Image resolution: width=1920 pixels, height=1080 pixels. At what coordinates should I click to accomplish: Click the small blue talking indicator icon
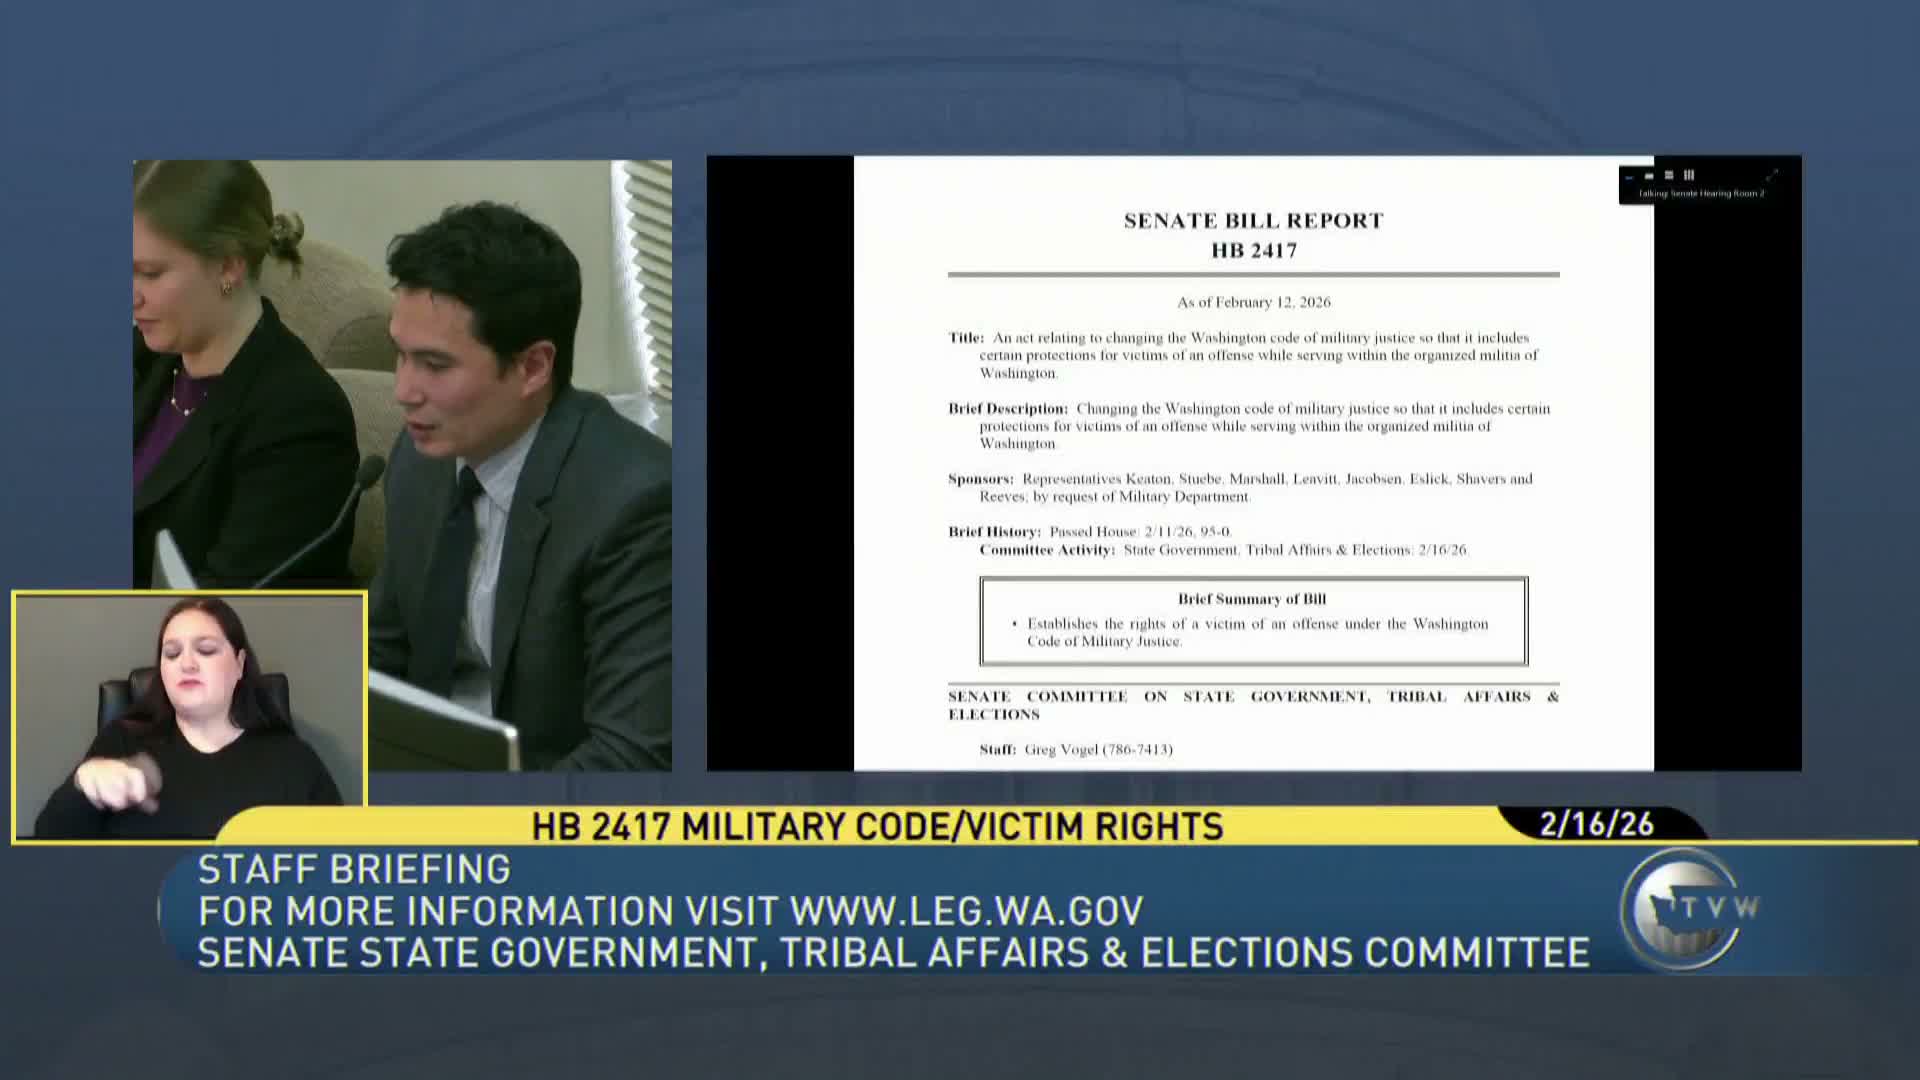pos(1628,177)
